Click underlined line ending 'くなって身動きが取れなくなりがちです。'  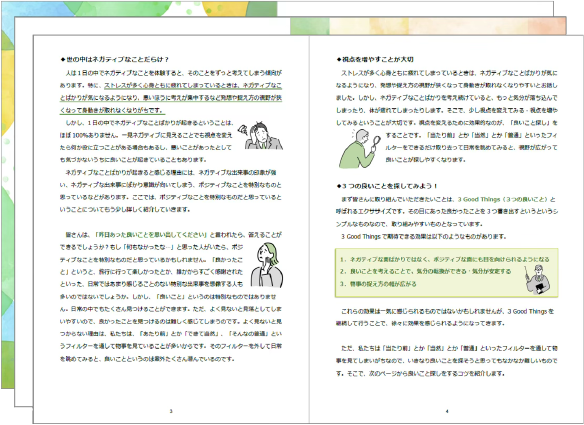[112, 110]
